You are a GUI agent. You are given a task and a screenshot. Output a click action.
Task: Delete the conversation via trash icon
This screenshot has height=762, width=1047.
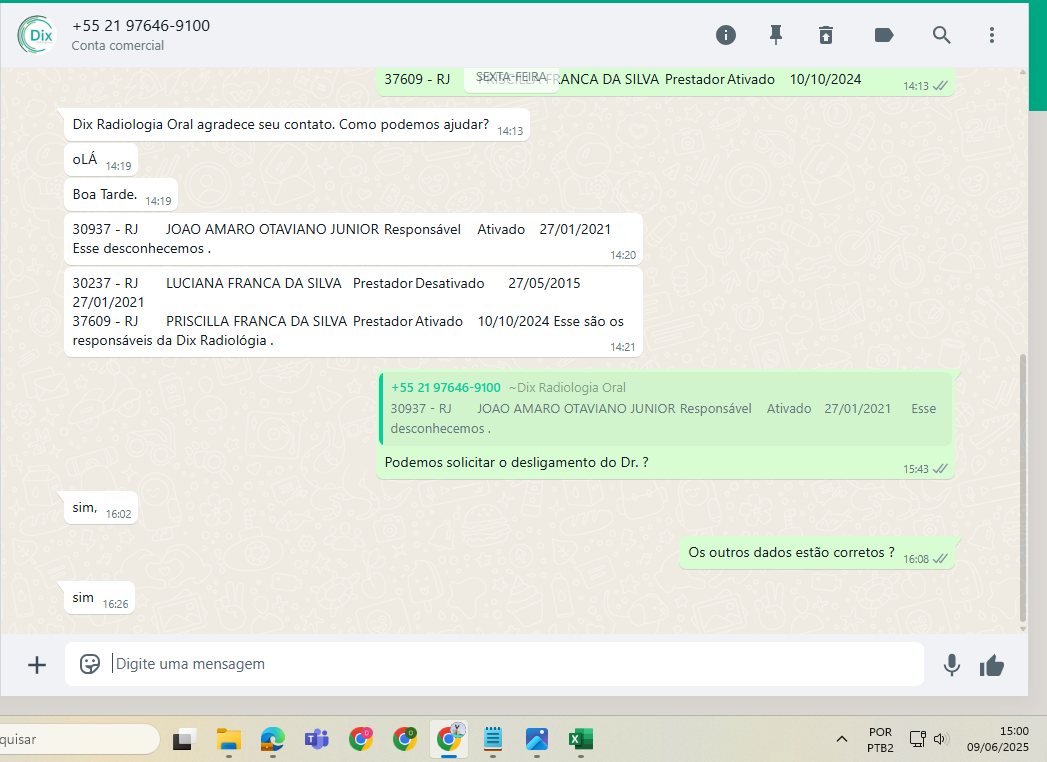coord(826,35)
